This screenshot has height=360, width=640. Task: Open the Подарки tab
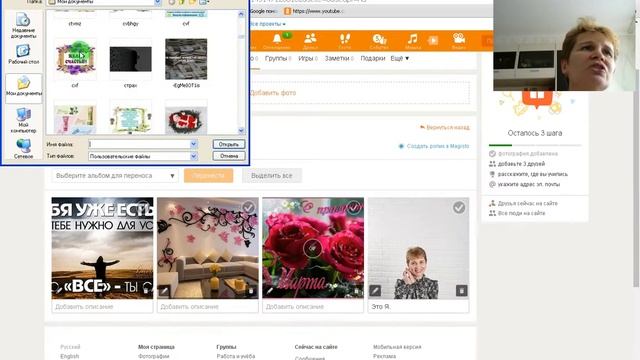[373, 58]
